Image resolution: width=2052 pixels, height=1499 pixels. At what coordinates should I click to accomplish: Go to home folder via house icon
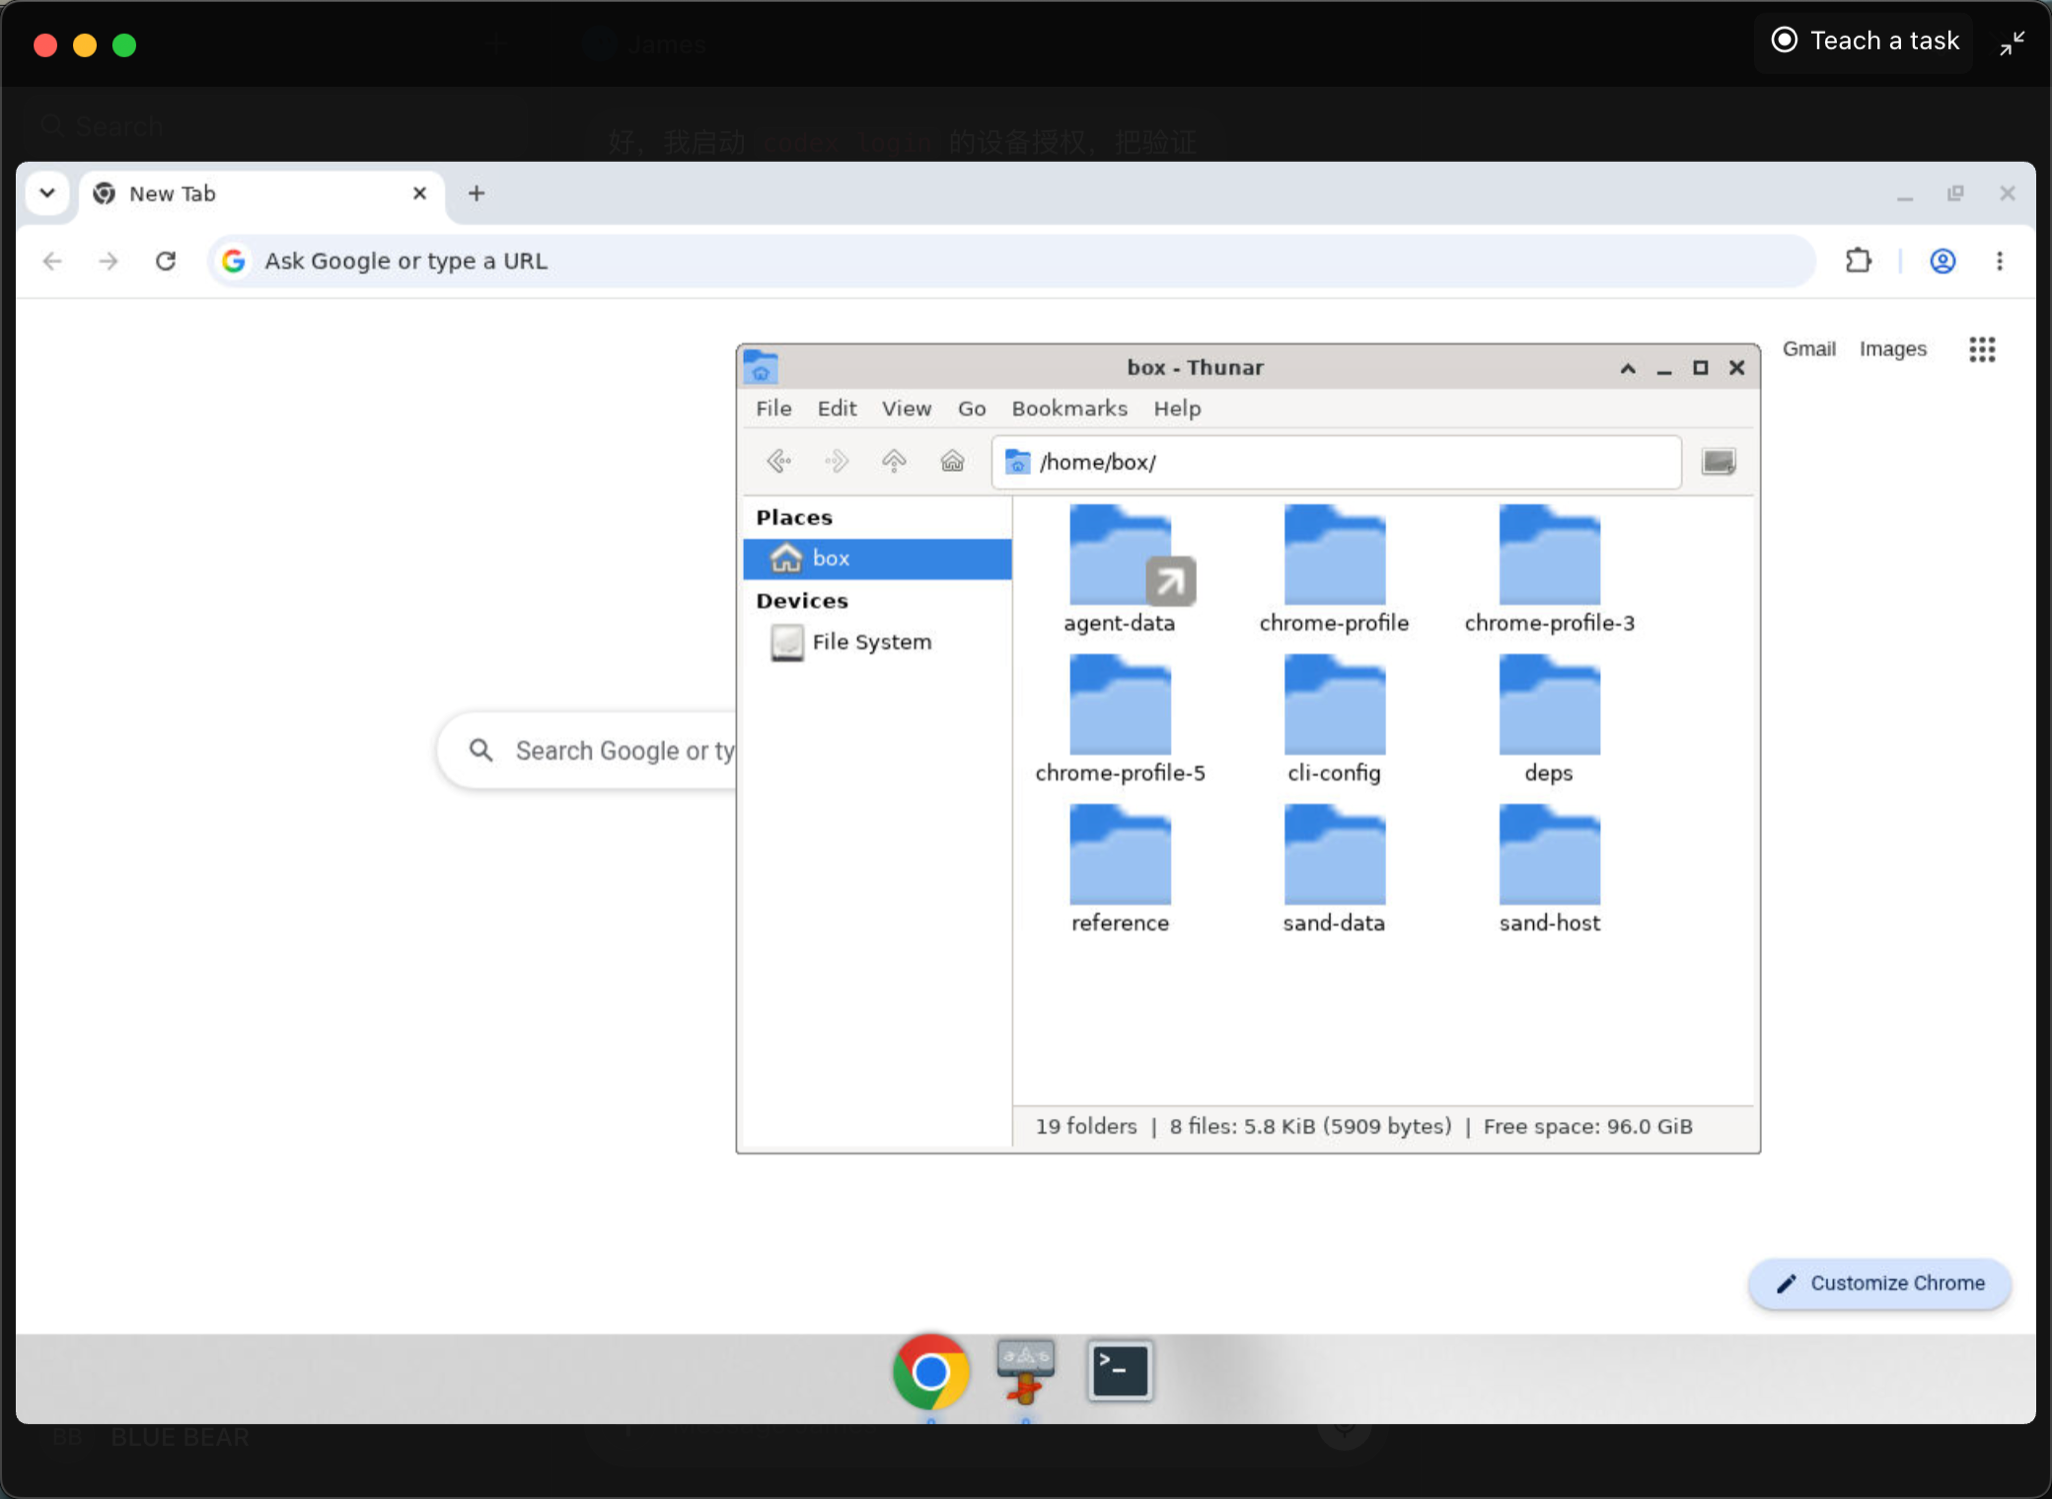(x=952, y=461)
